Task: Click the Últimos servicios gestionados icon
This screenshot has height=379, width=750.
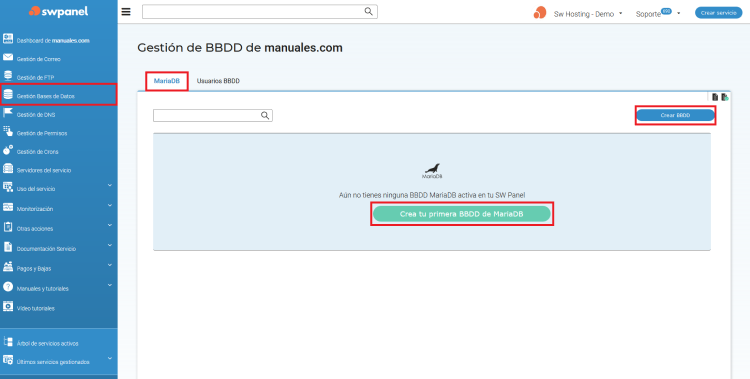Action: (8, 359)
